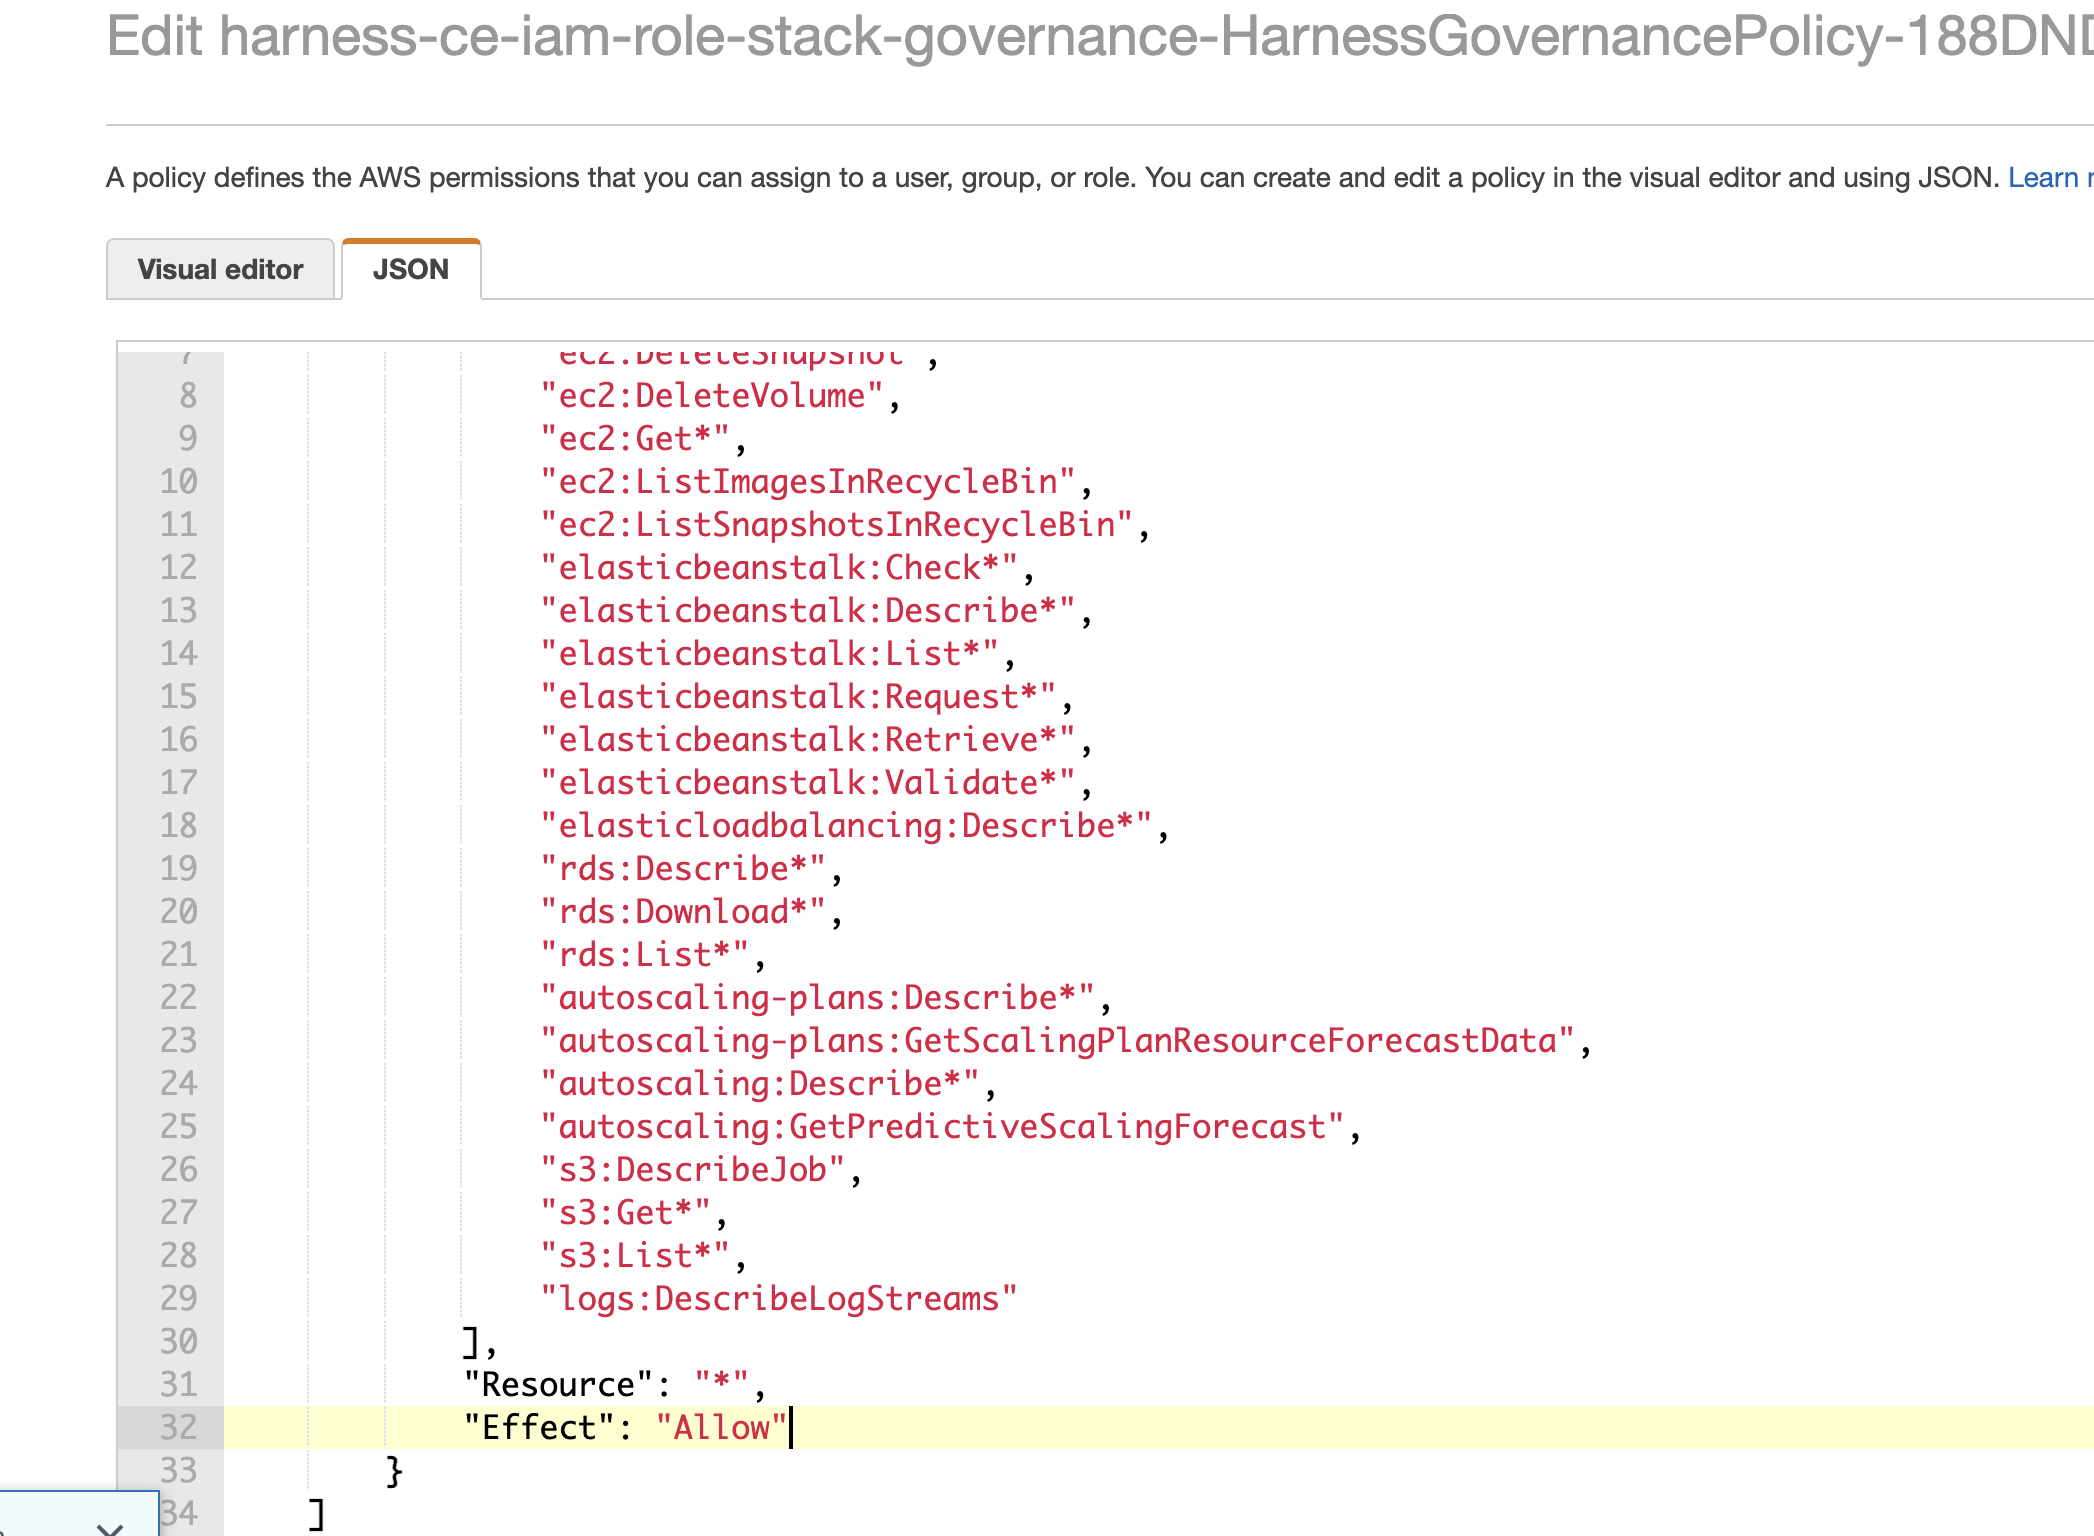
Task: Click the "Allow" effect value
Action: pos(721,1428)
